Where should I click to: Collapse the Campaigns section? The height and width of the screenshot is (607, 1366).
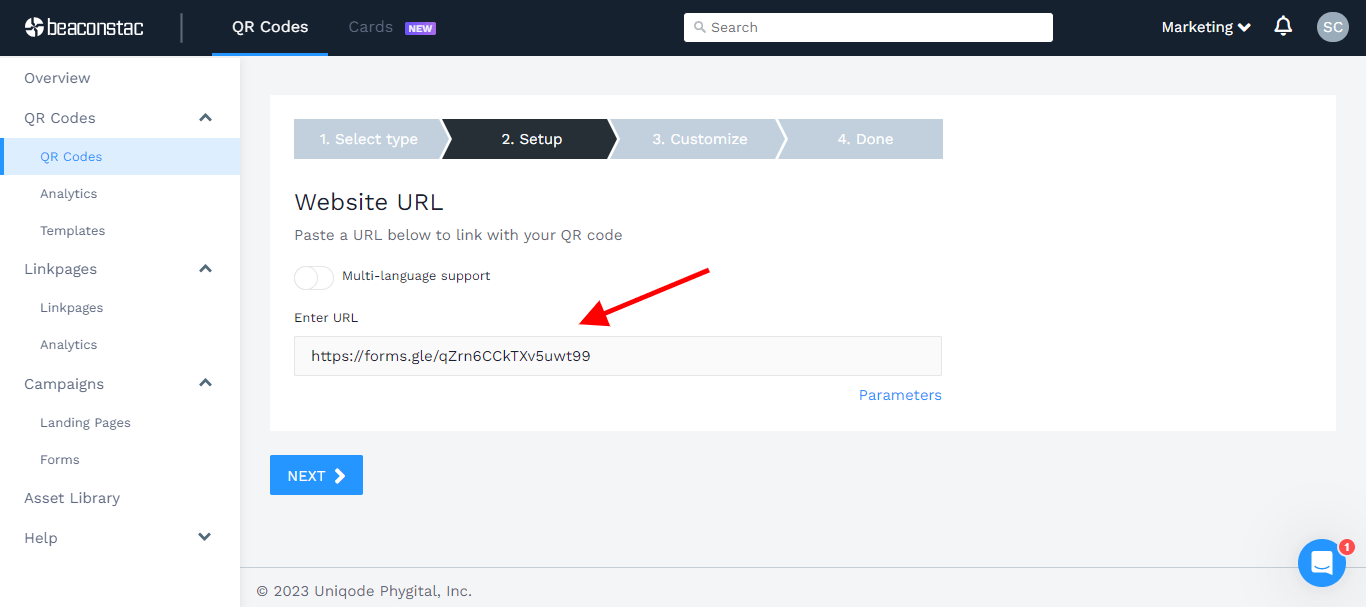204,383
